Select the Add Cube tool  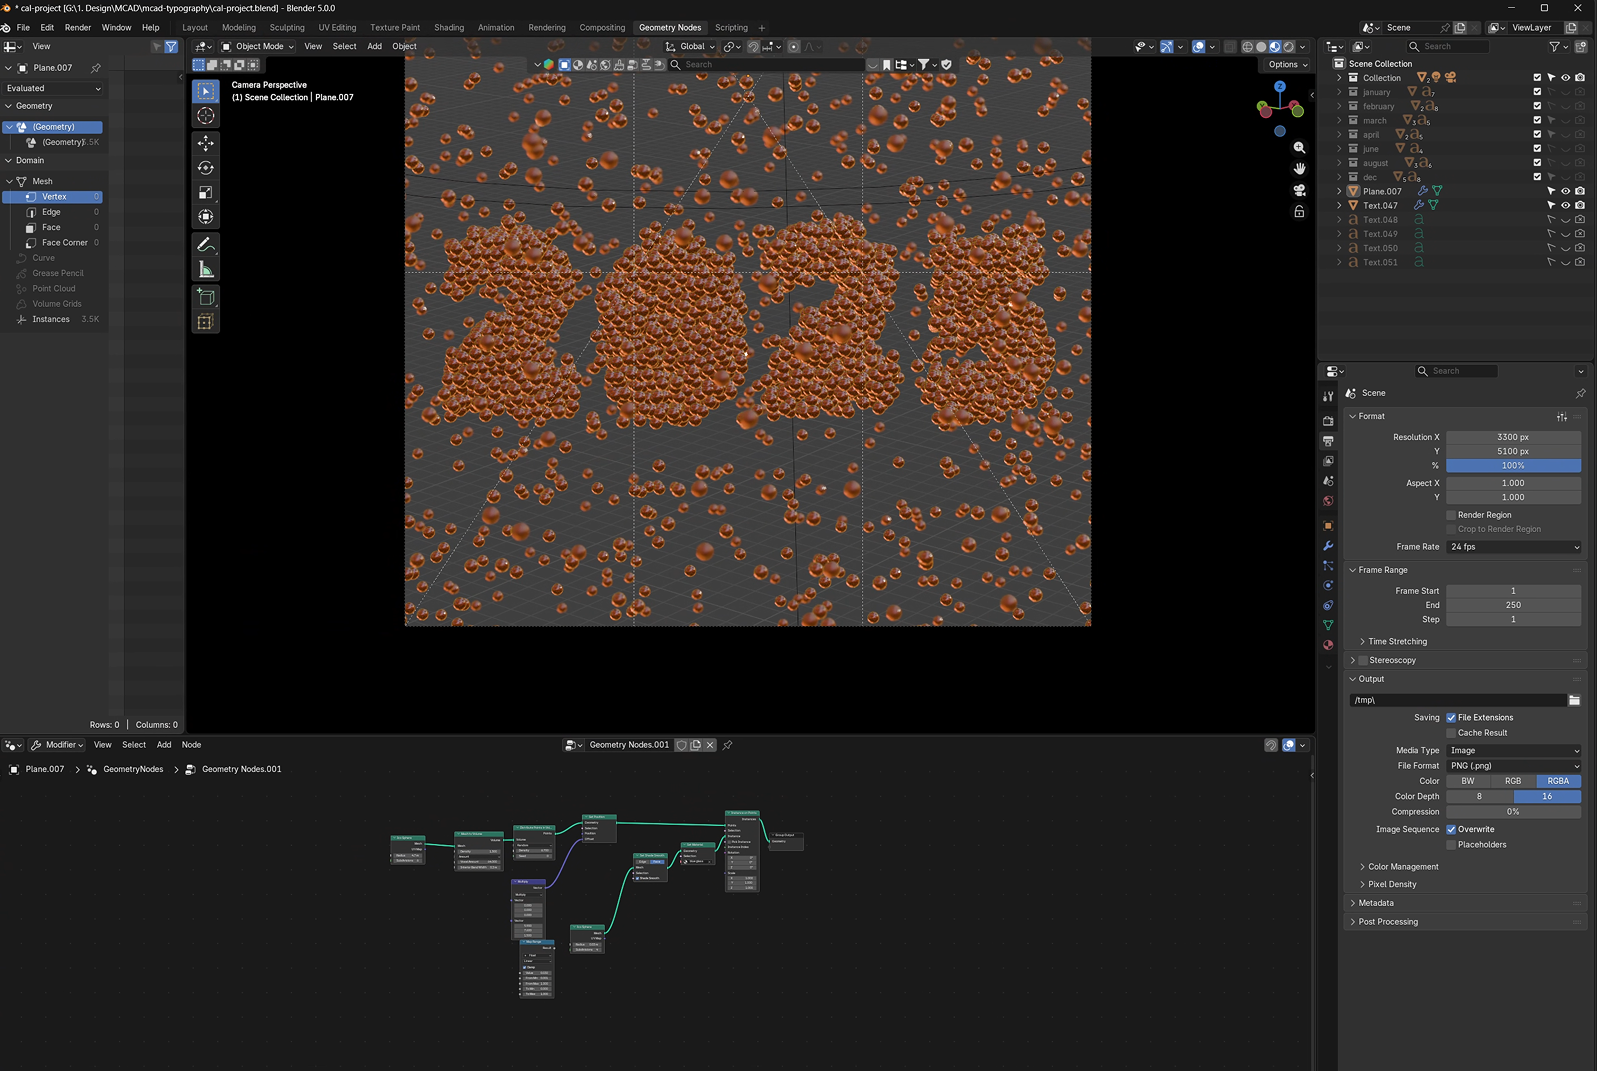[206, 296]
